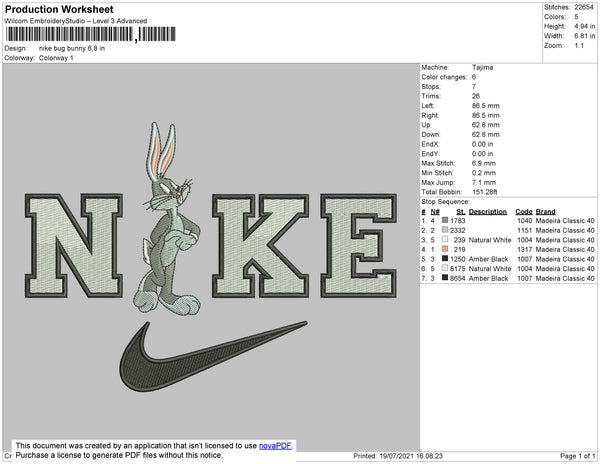Click the Brand column header

click(545, 212)
